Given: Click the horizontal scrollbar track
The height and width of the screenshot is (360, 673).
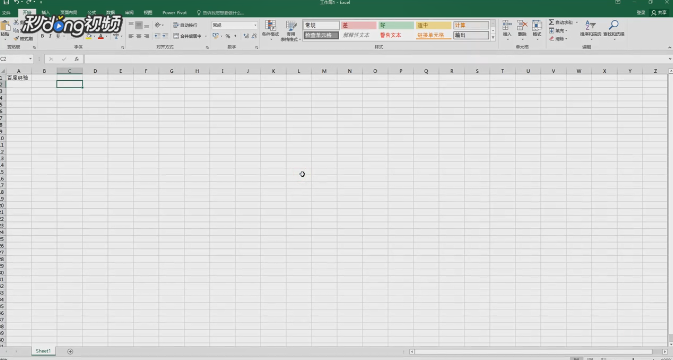Looking at the screenshot, I should pyautogui.click(x=537, y=352).
